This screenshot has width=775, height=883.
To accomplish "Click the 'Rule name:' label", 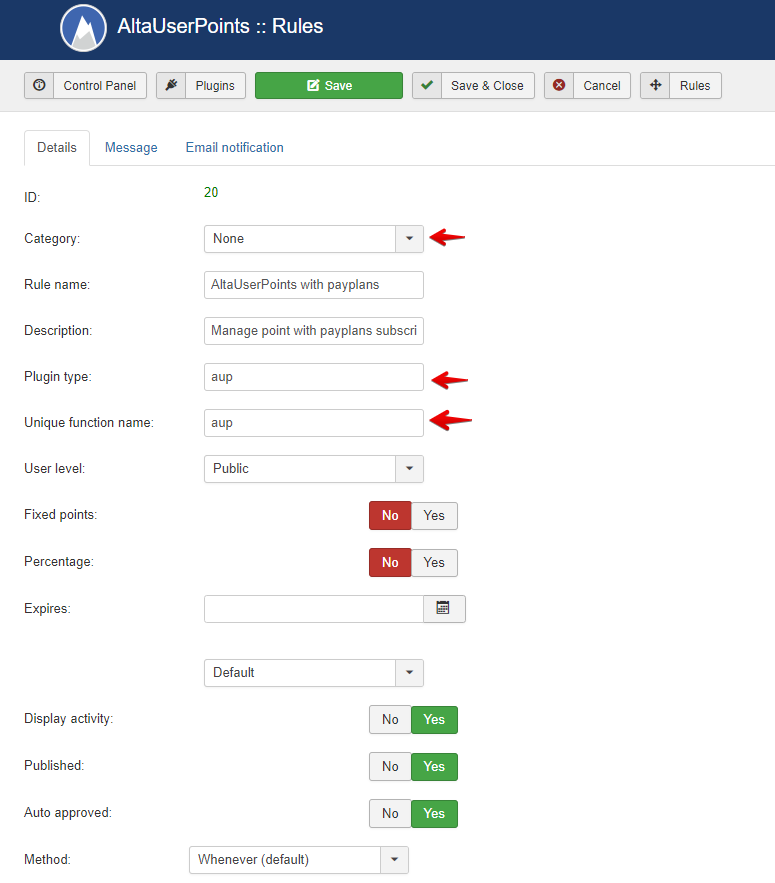I will point(57,284).
